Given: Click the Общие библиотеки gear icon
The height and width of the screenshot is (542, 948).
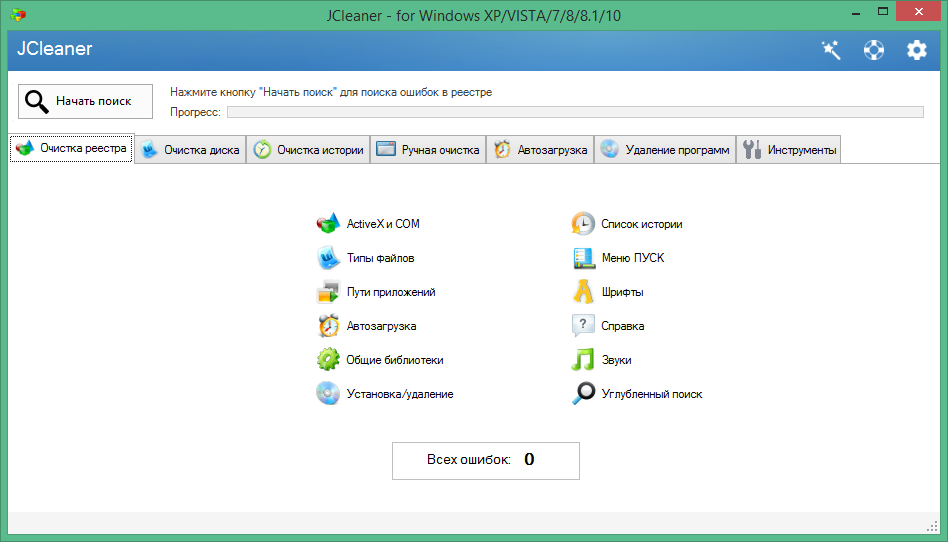Looking at the screenshot, I should pos(328,359).
